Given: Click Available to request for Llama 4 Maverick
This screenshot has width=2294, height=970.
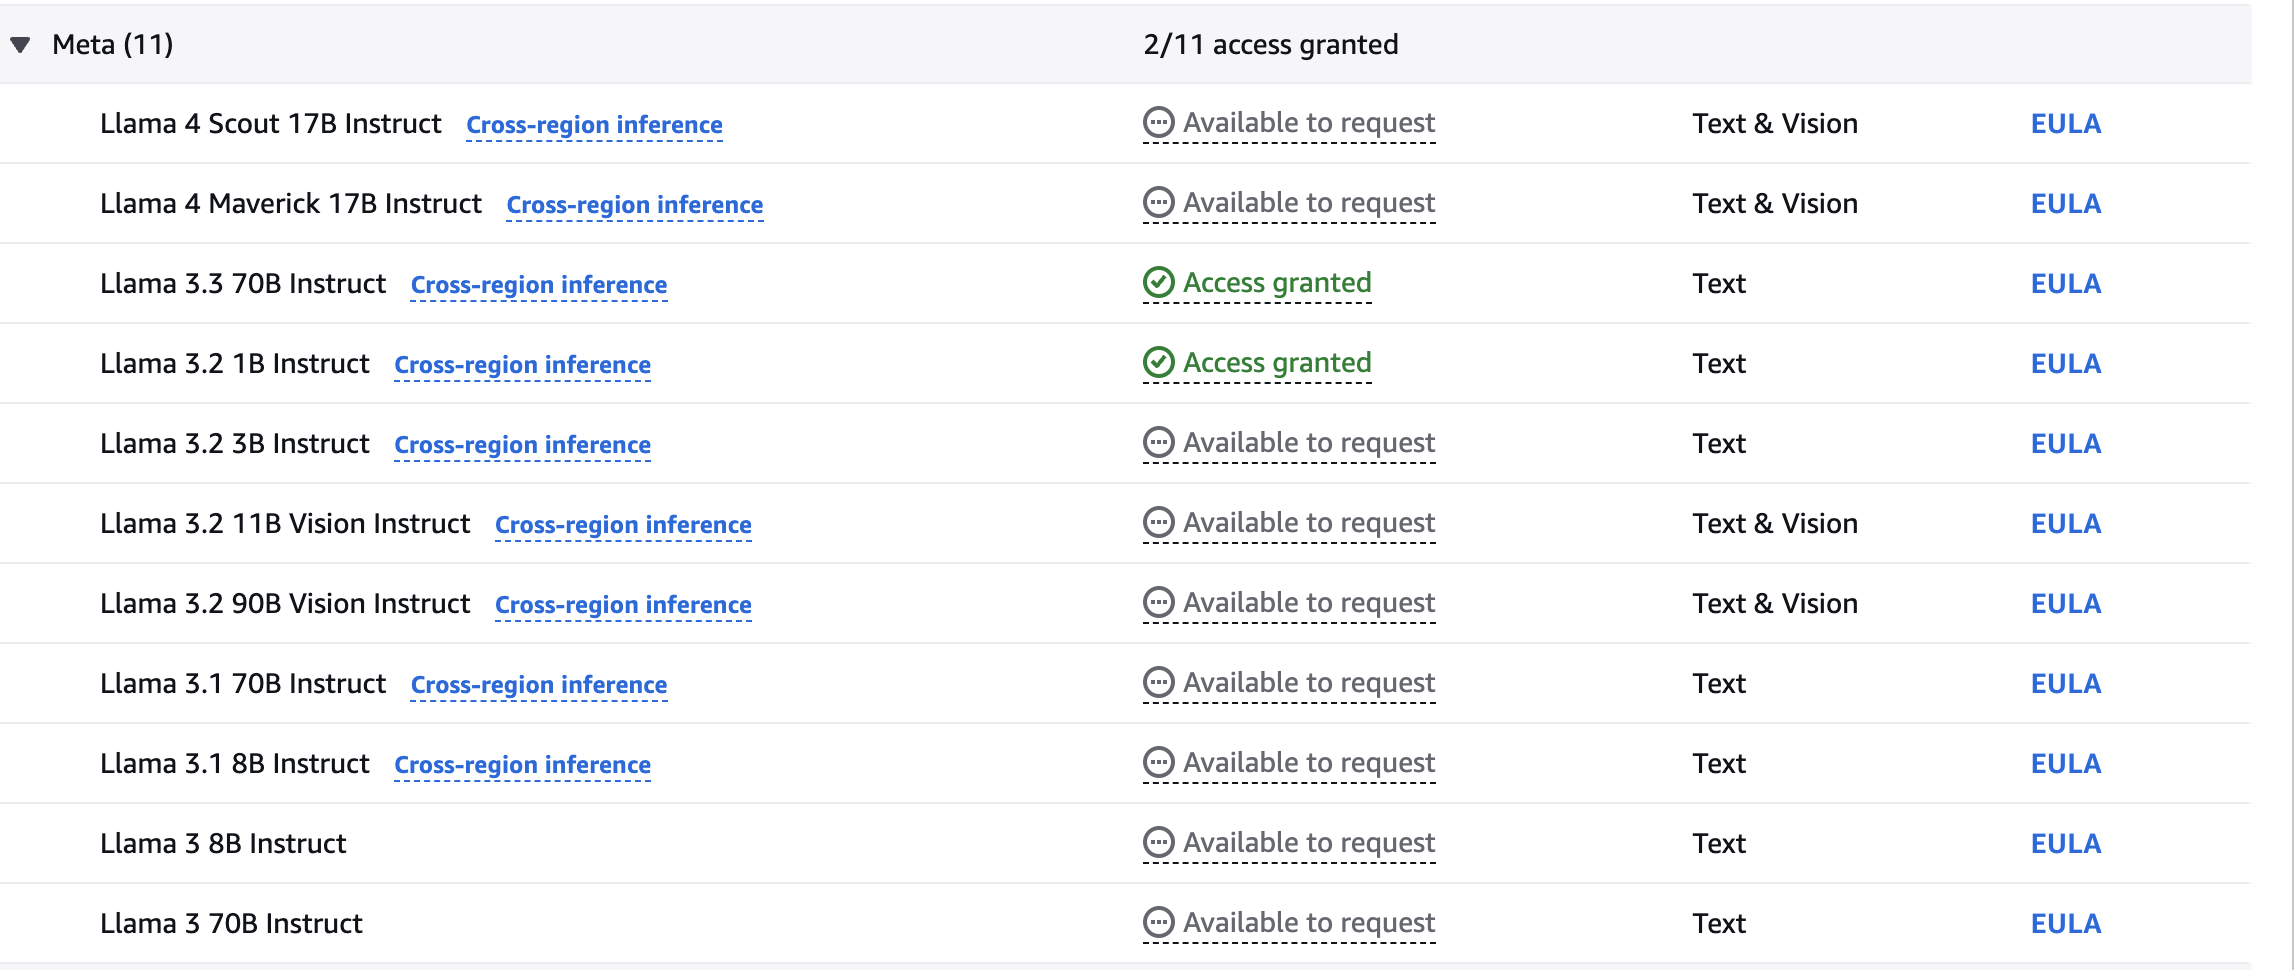Looking at the screenshot, I should [x=1309, y=203].
